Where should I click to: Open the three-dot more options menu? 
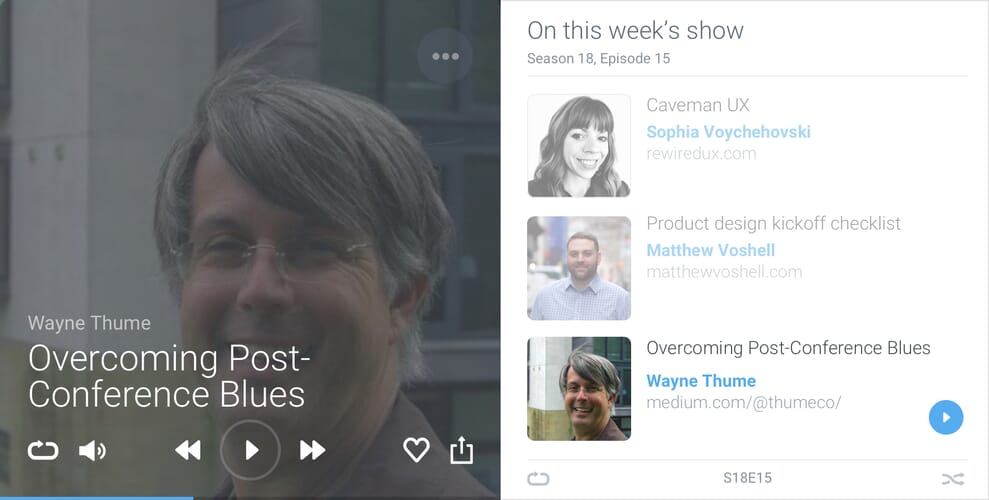point(445,56)
